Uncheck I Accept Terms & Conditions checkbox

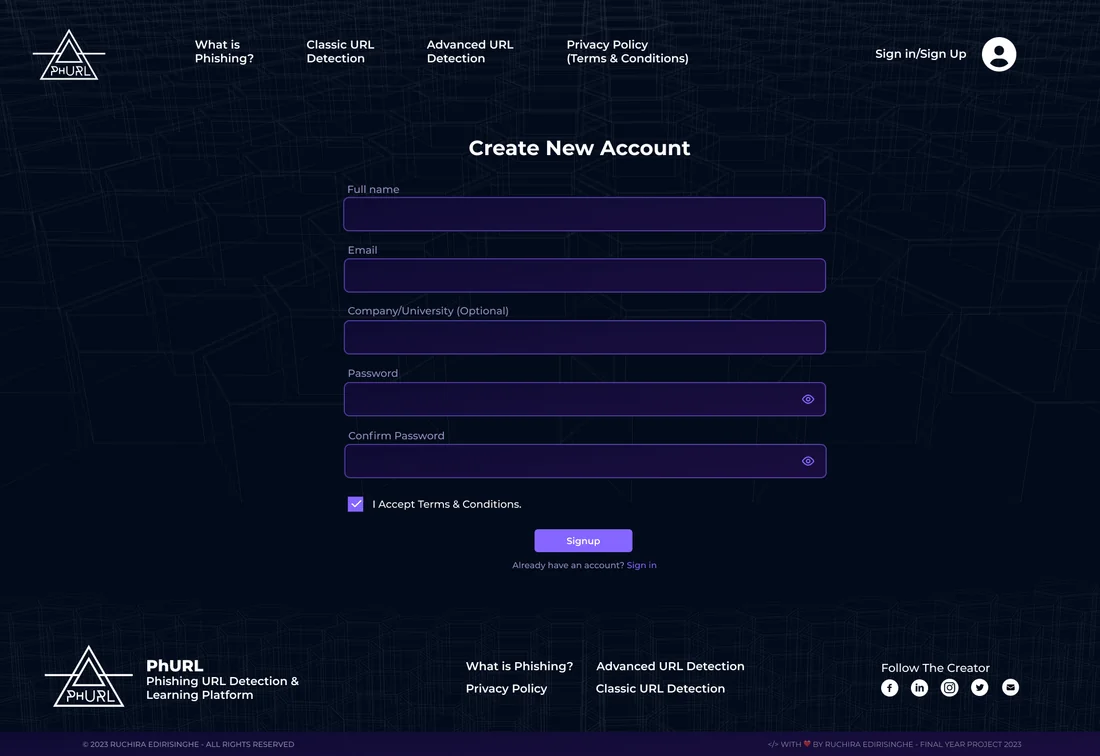[x=356, y=504]
